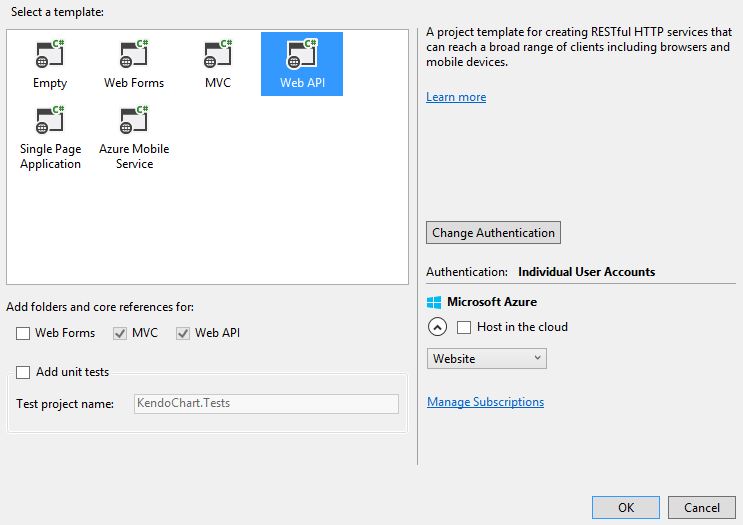Click the Select a template heading
The image size is (743, 525).
pos(57,12)
